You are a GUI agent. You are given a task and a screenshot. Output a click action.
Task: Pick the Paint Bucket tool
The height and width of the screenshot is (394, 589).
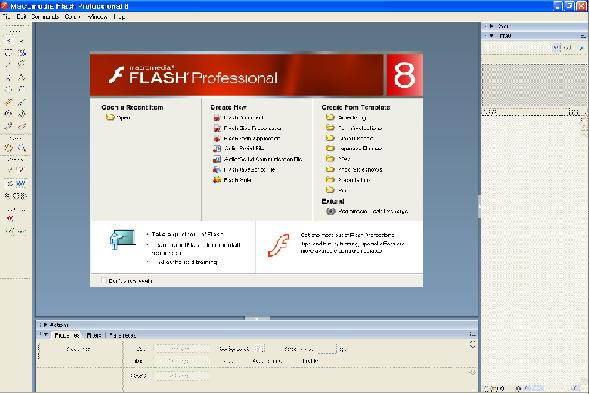pyautogui.click(x=21, y=113)
